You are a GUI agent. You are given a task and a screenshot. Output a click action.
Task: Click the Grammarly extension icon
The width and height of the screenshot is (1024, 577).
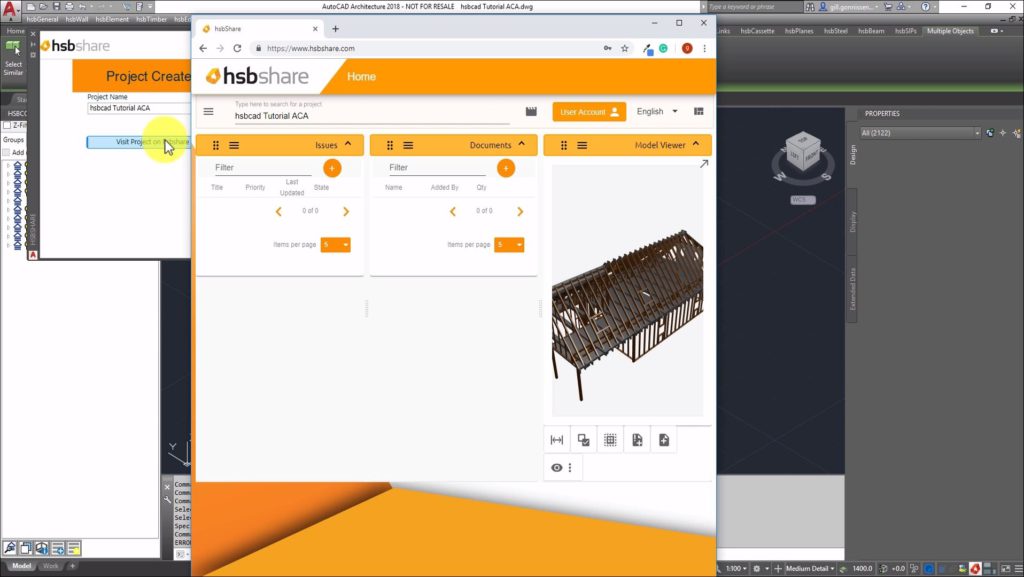pos(663,48)
